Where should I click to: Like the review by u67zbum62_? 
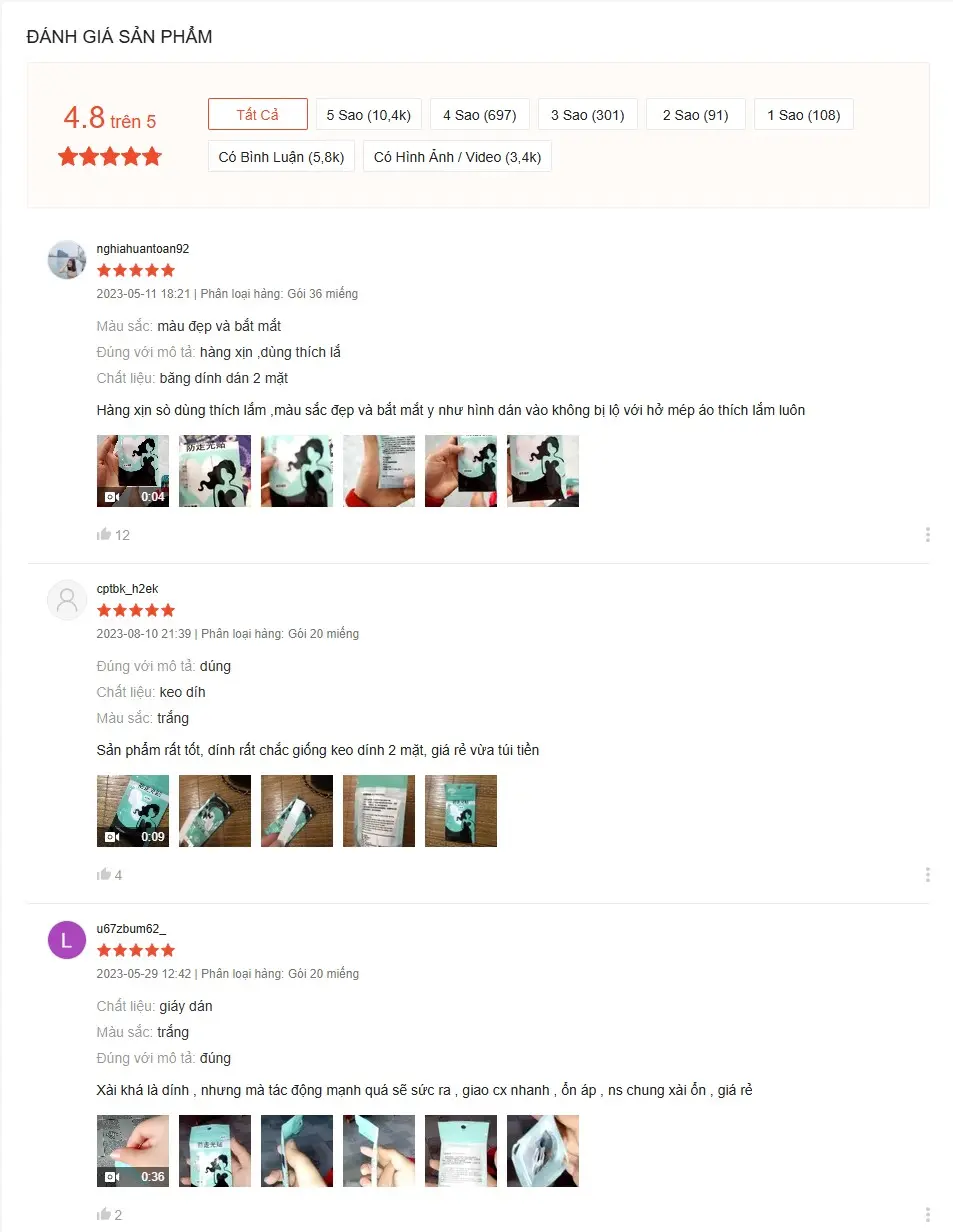(x=104, y=1214)
